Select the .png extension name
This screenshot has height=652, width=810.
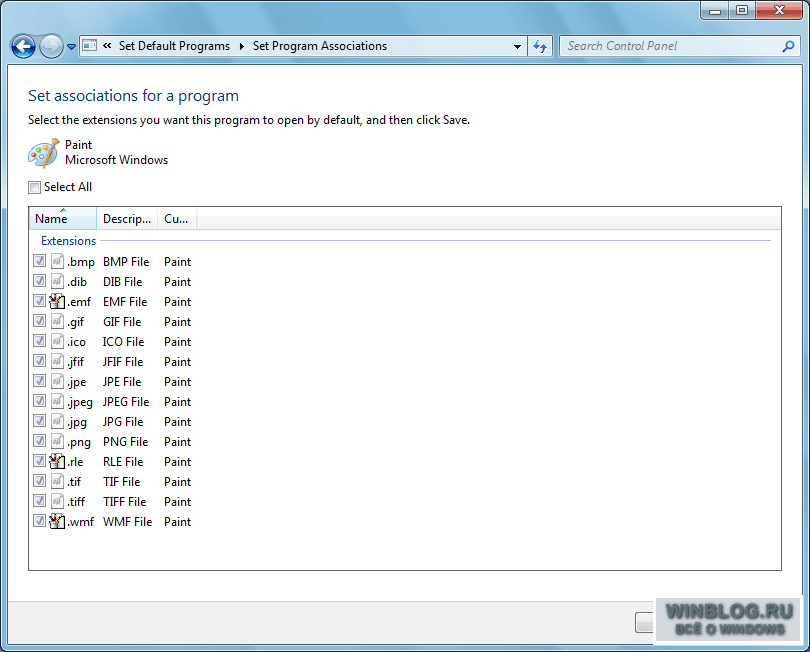coord(79,443)
